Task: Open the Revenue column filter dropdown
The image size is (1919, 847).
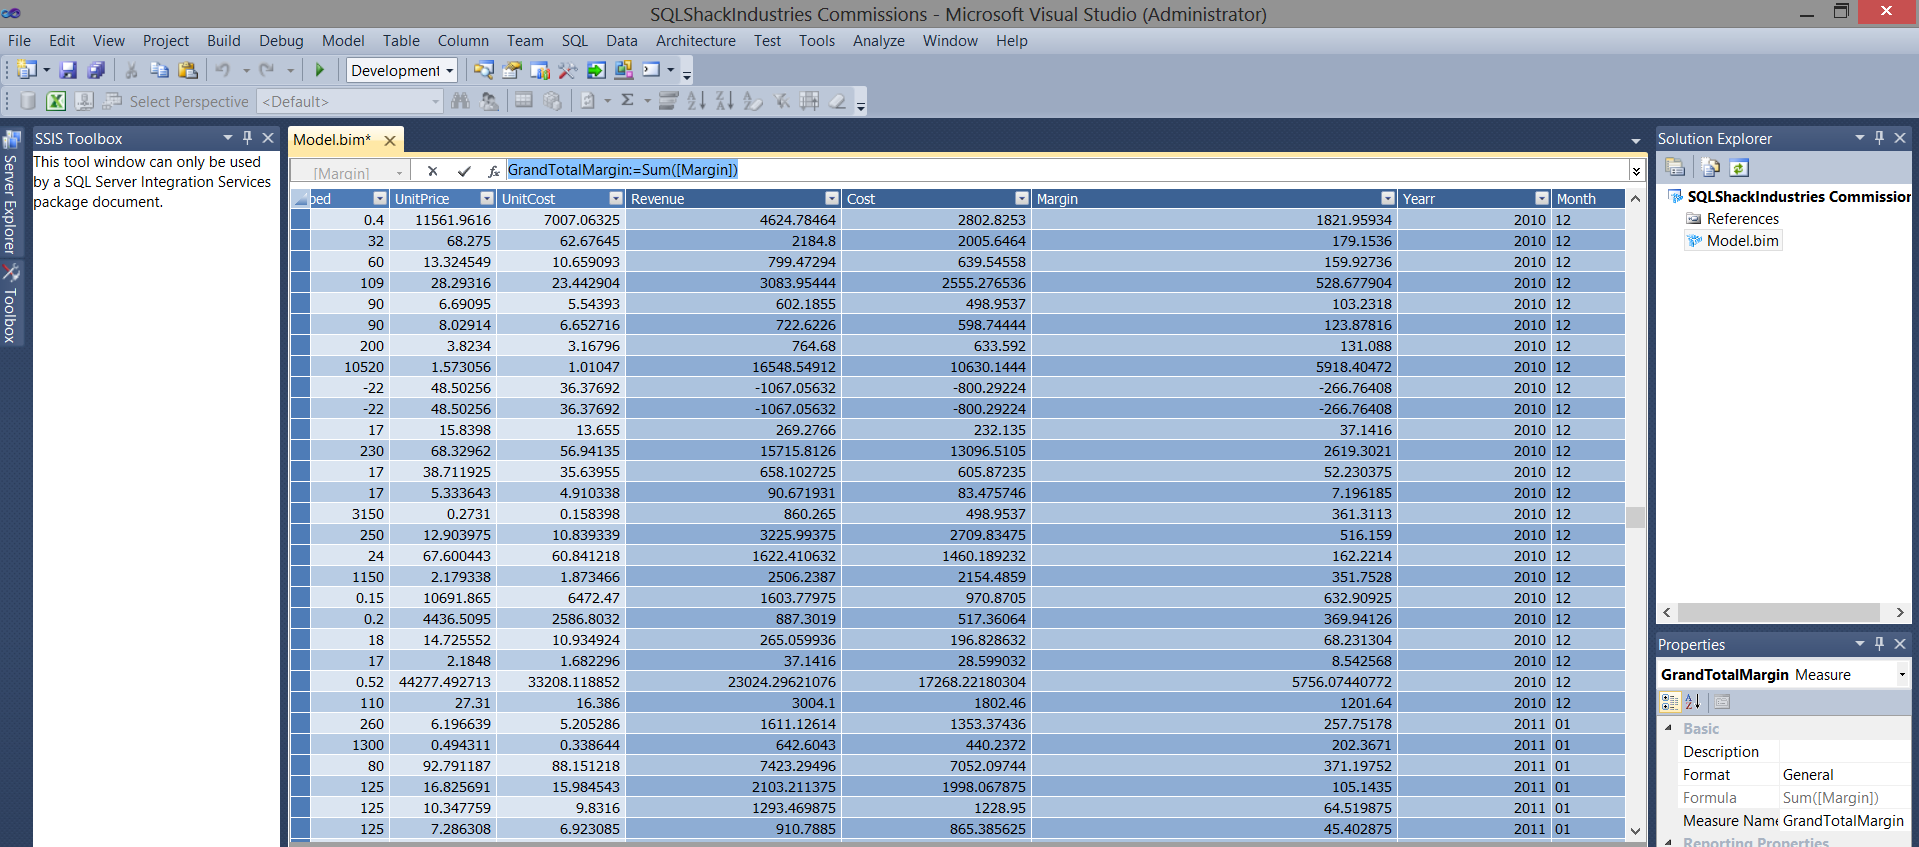Action: 831,199
